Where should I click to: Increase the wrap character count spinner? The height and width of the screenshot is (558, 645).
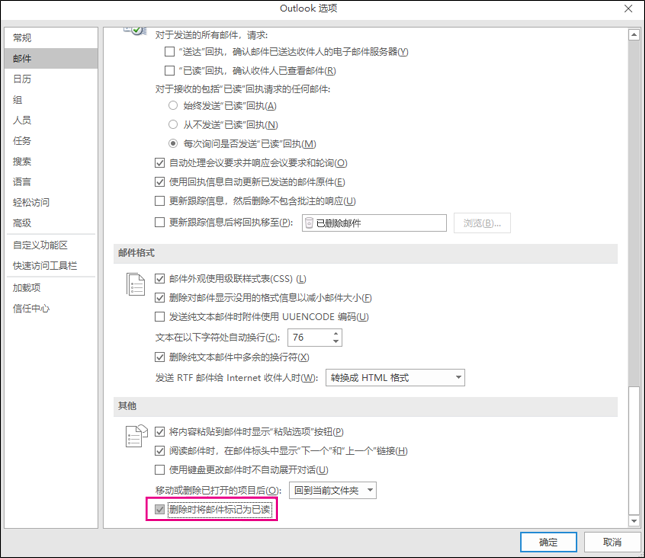click(x=336, y=333)
